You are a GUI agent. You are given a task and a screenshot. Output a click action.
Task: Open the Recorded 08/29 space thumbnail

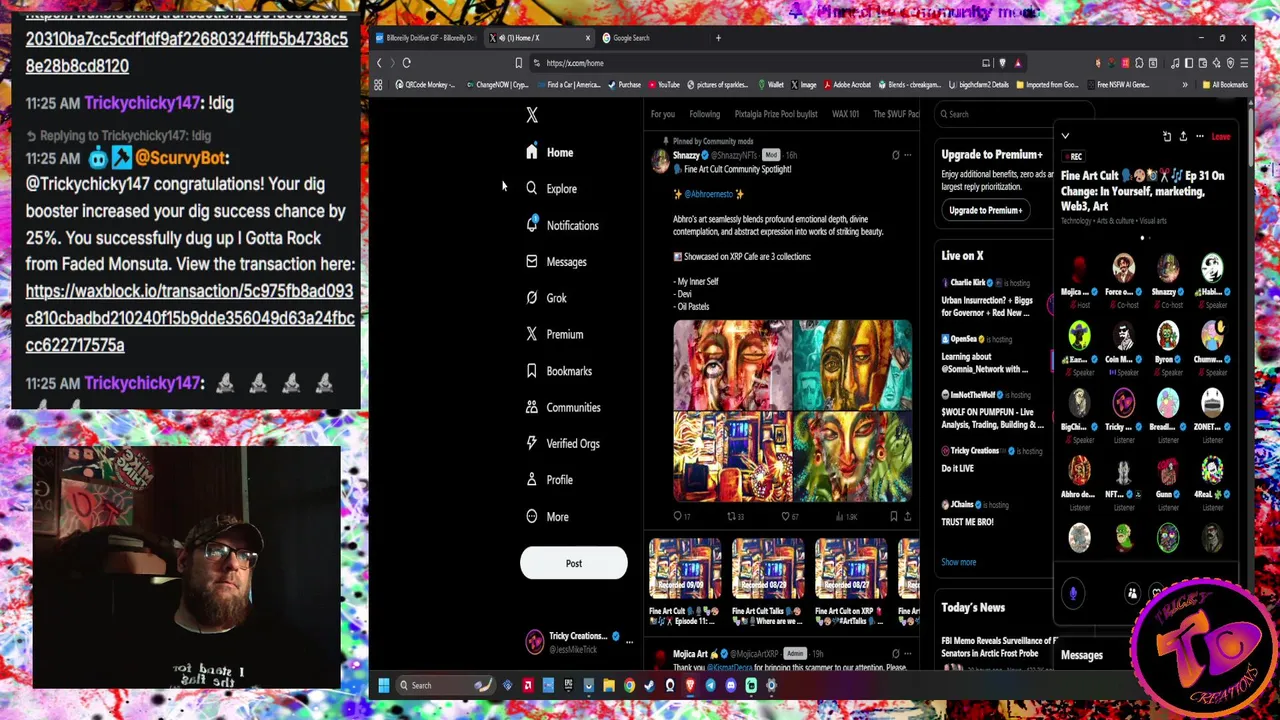point(767,571)
